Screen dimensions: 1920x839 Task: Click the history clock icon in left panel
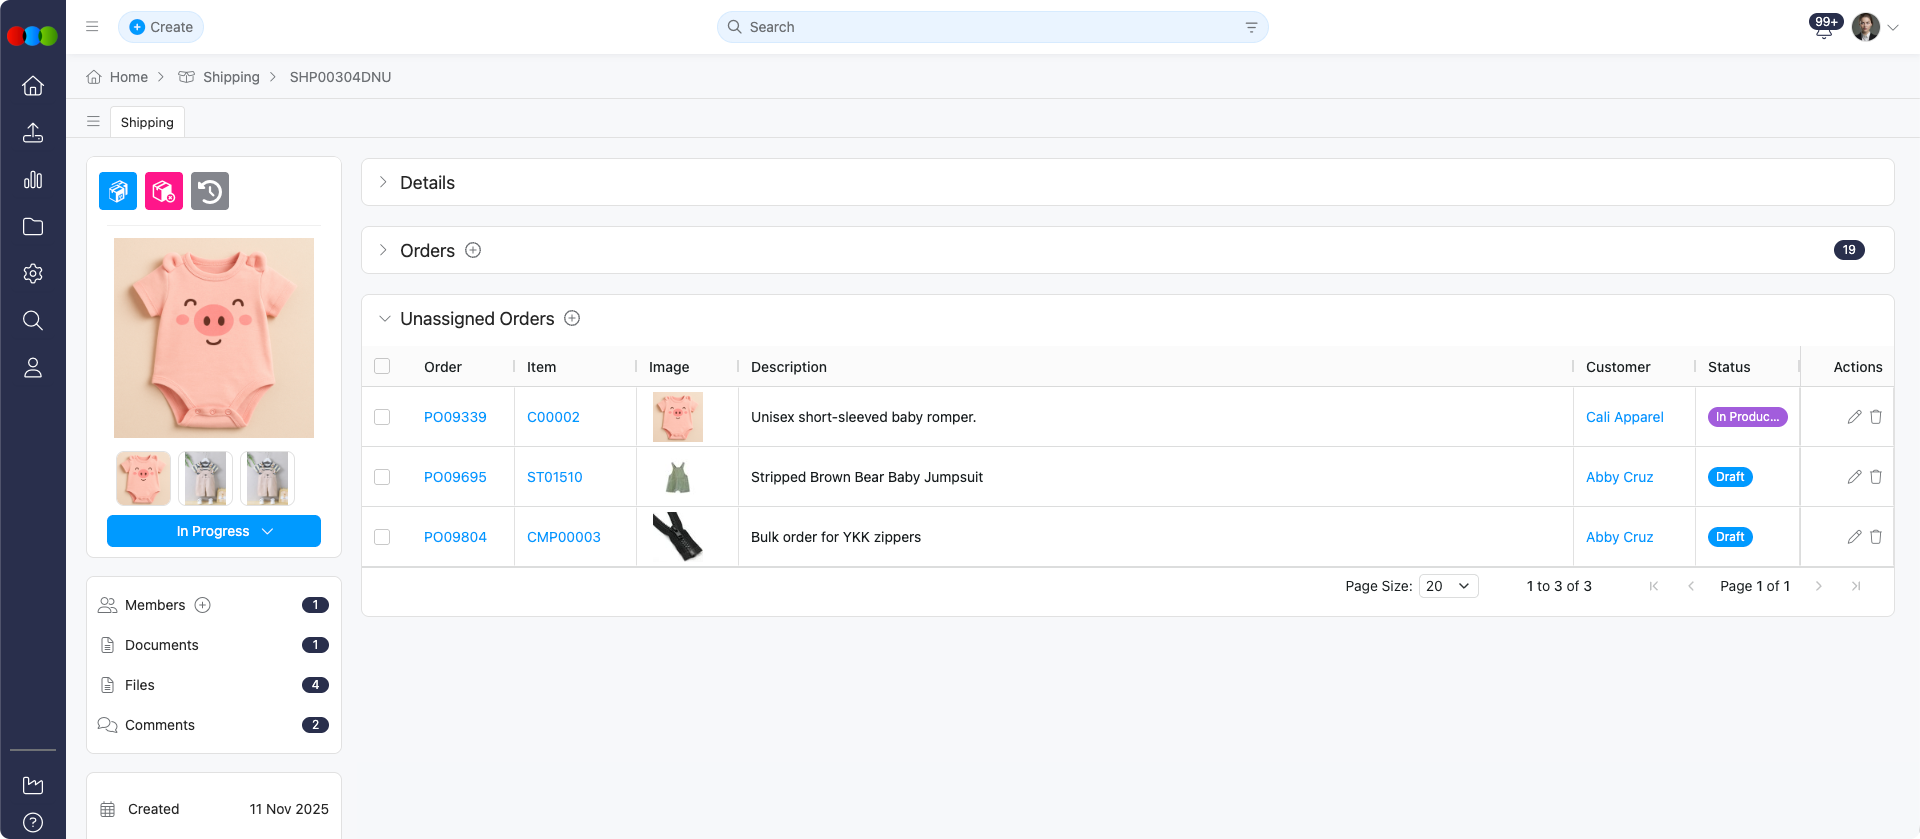[x=210, y=191]
